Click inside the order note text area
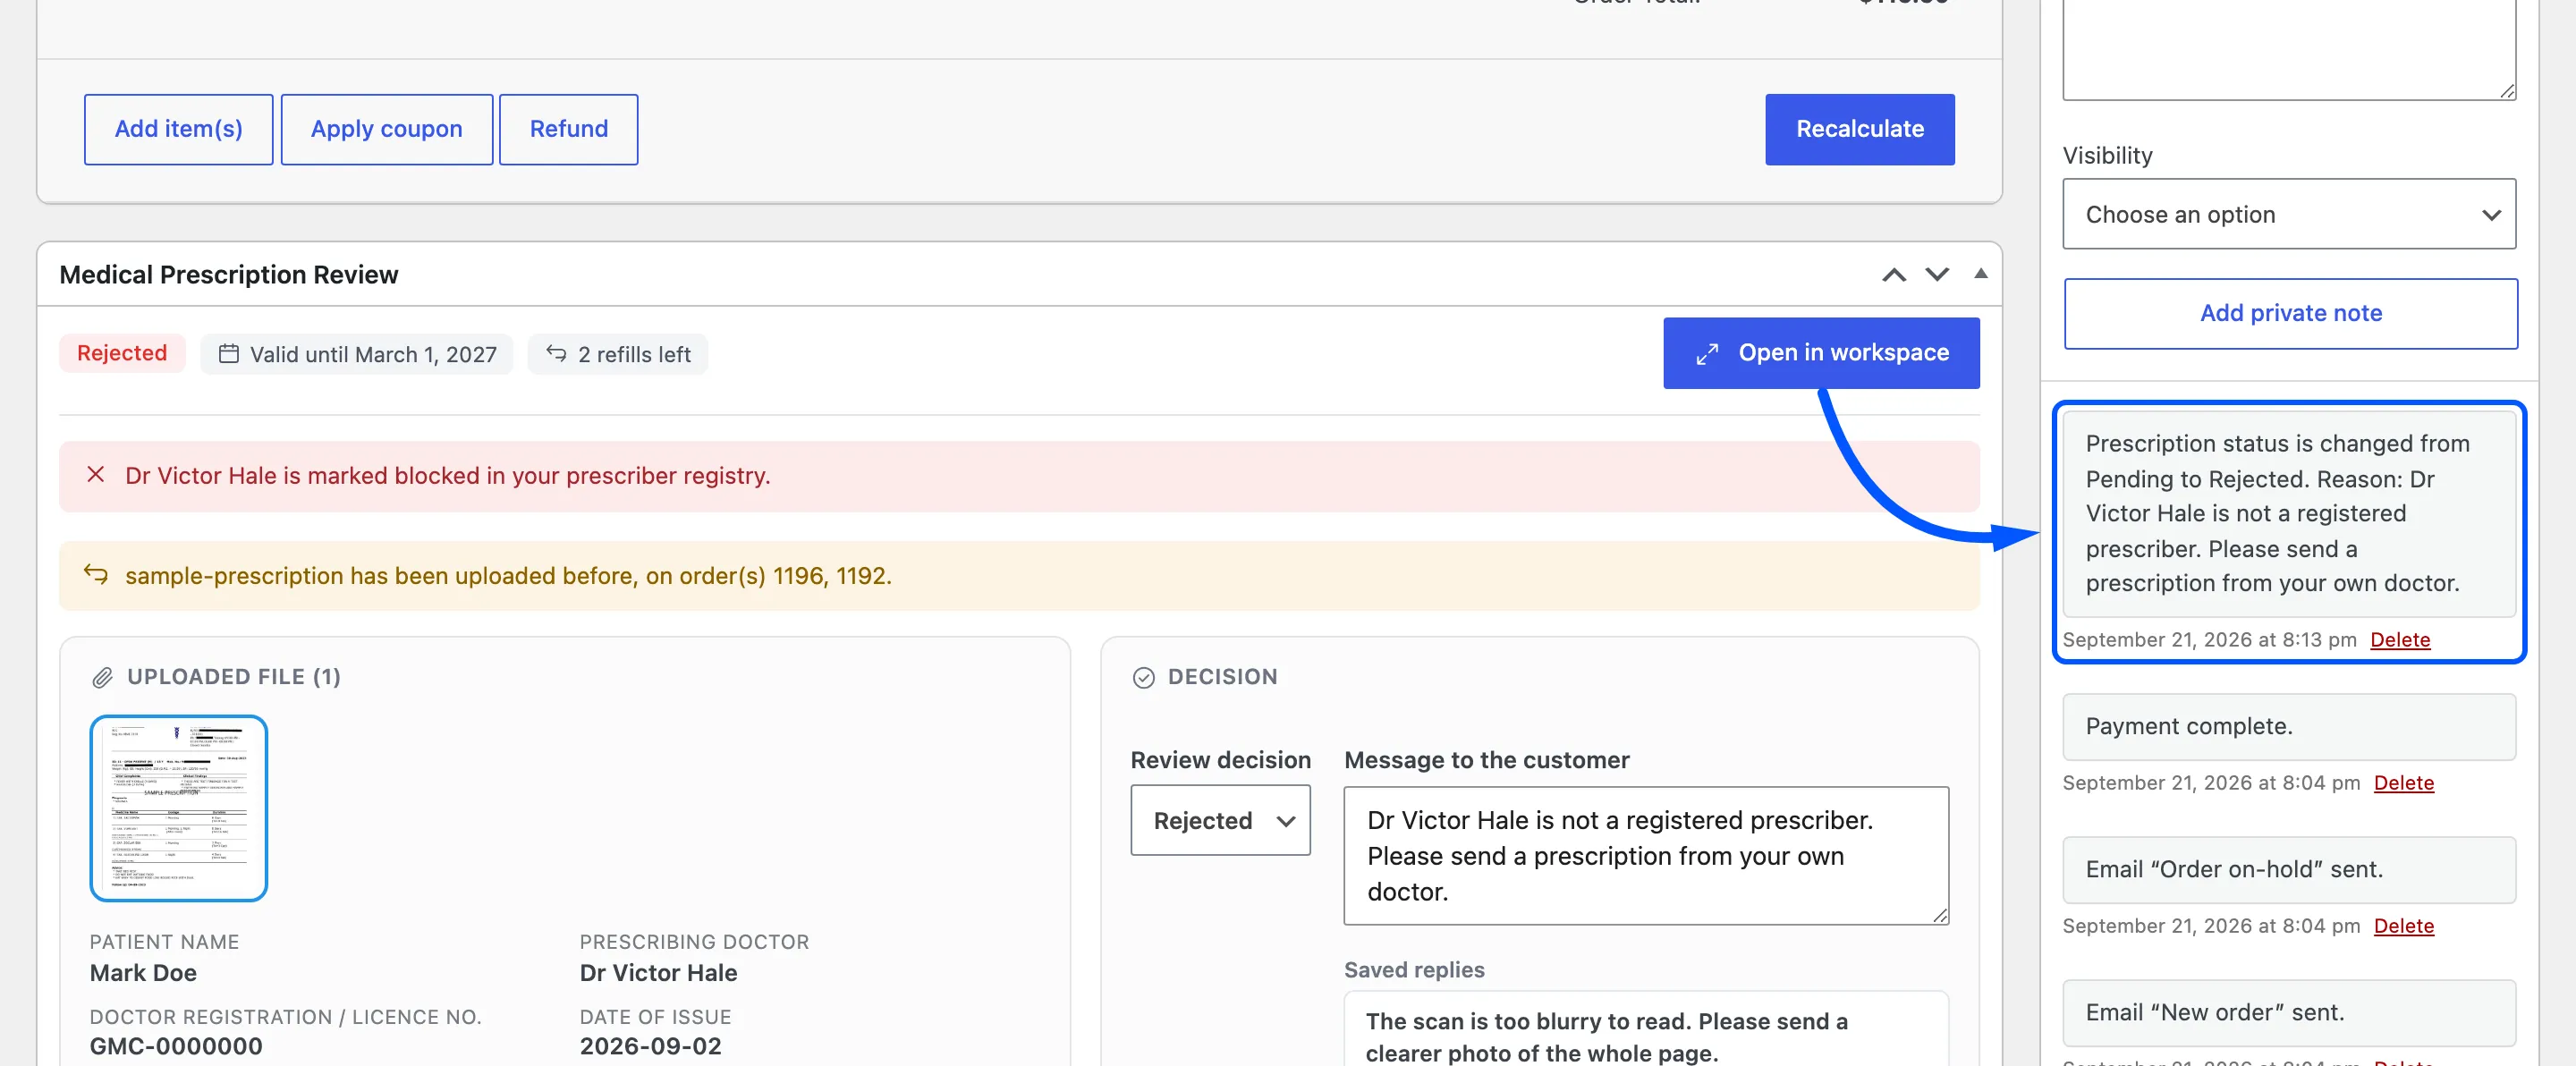 (x=2288, y=48)
